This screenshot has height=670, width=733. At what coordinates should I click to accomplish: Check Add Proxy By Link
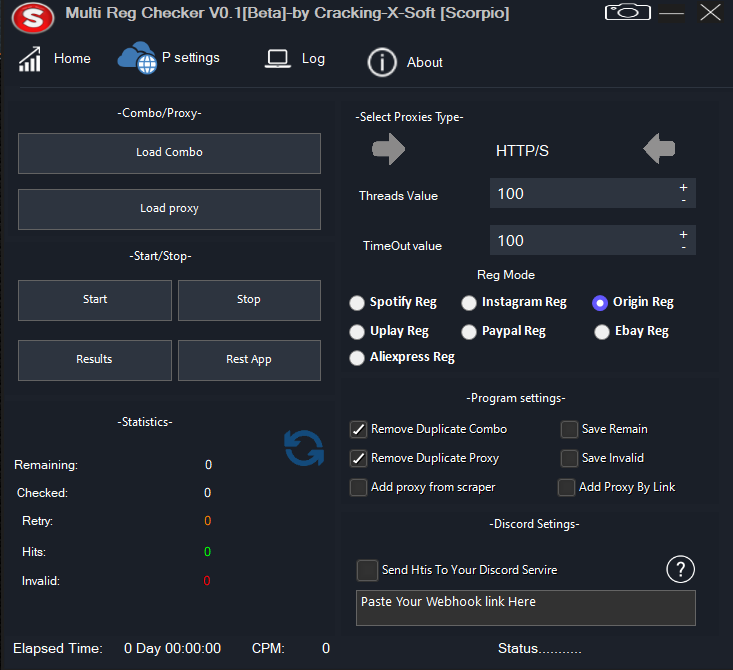point(567,487)
